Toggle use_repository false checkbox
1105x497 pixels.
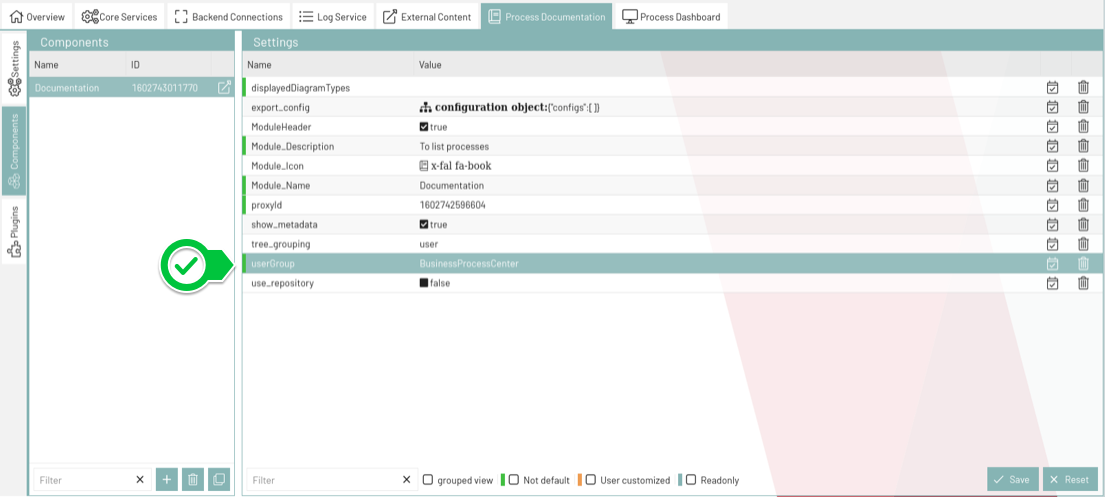pos(424,283)
